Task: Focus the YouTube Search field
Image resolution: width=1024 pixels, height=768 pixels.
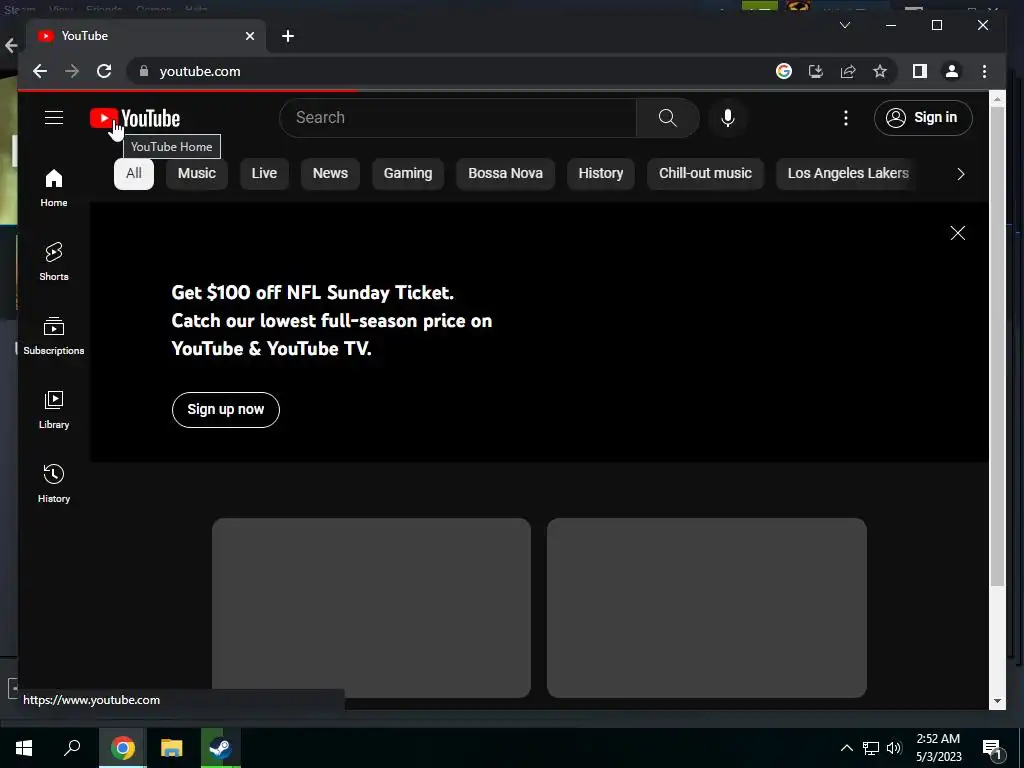Action: [458, 118]
